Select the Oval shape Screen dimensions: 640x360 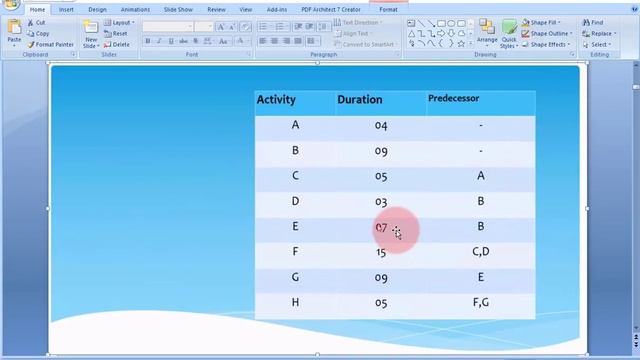pyautogui.click(x=451, y=23)
